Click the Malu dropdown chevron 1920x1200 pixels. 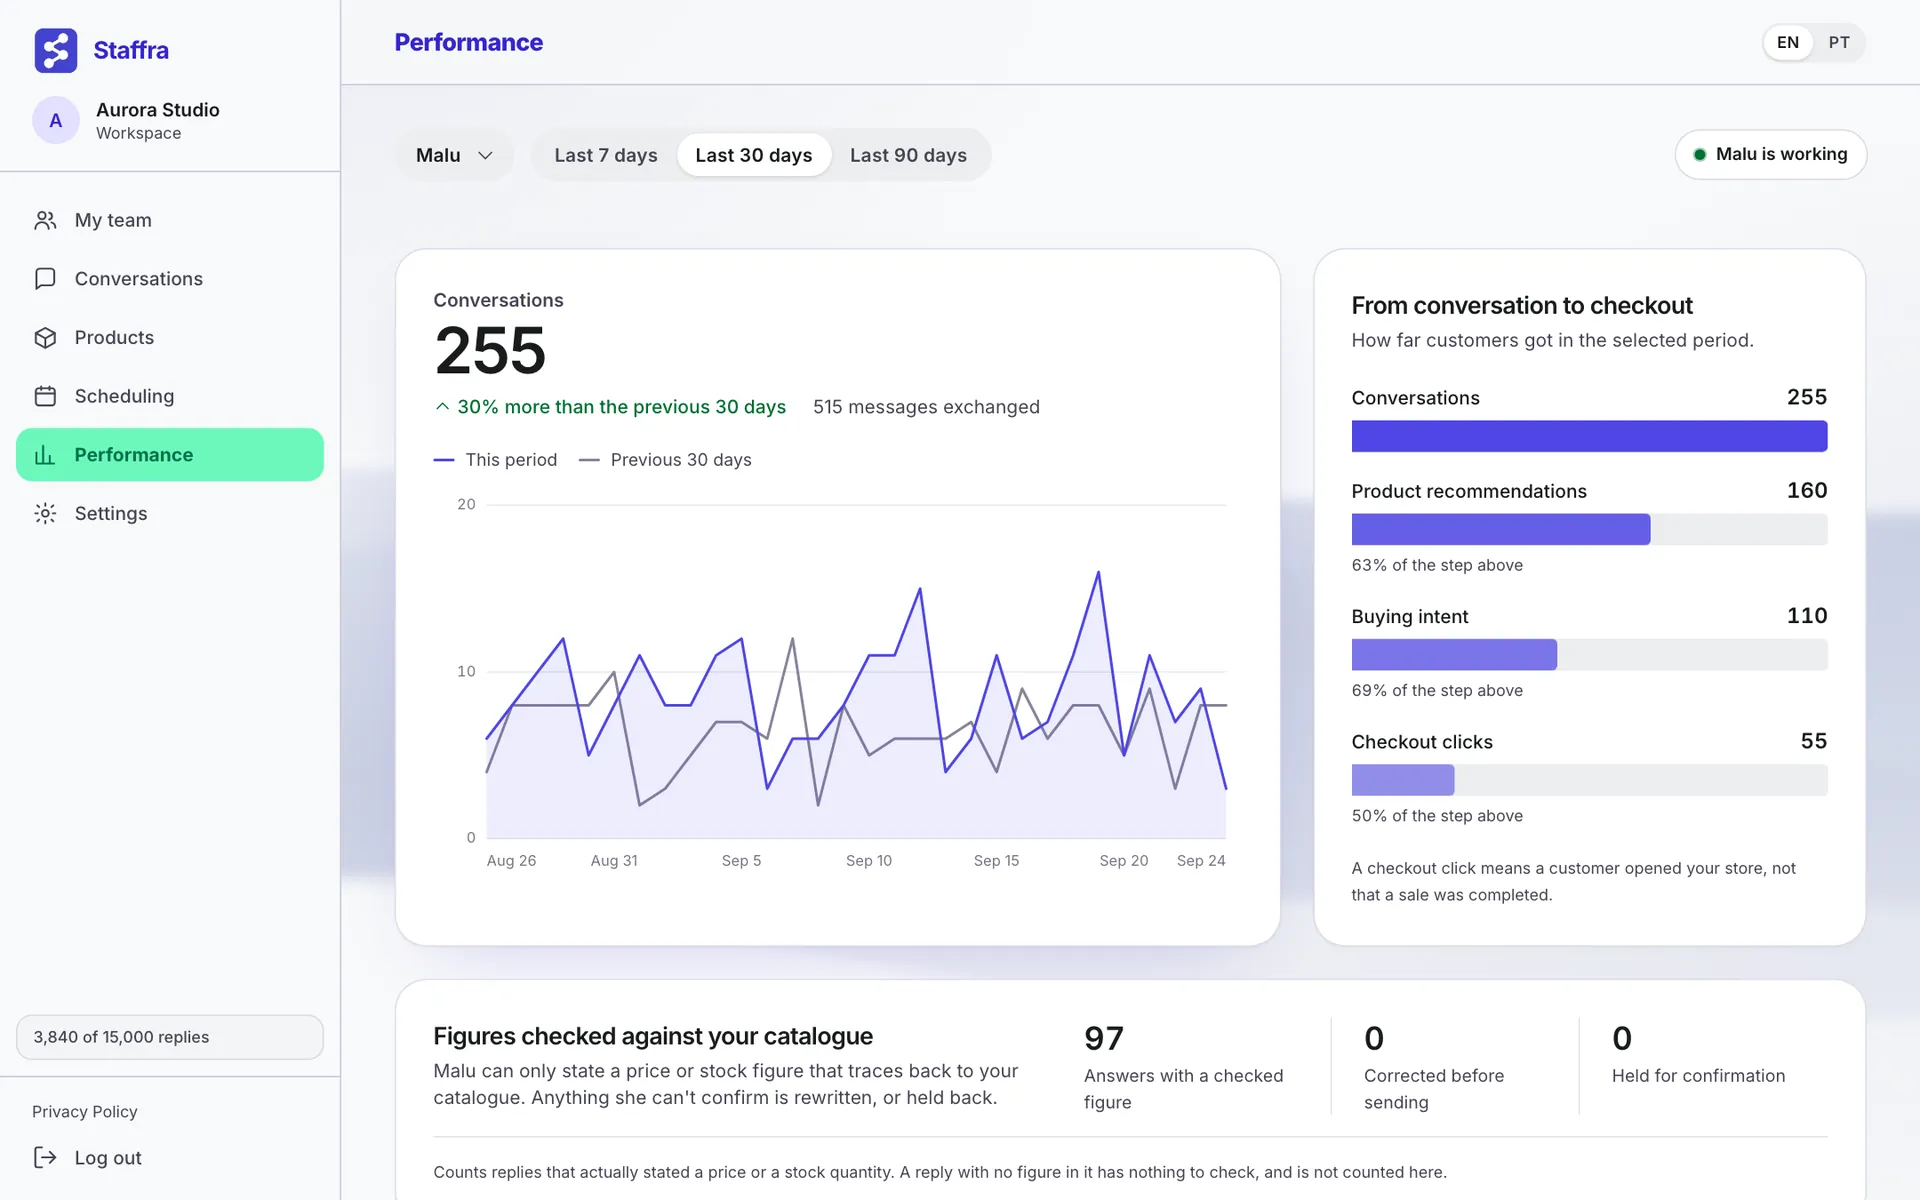(485, 155)
